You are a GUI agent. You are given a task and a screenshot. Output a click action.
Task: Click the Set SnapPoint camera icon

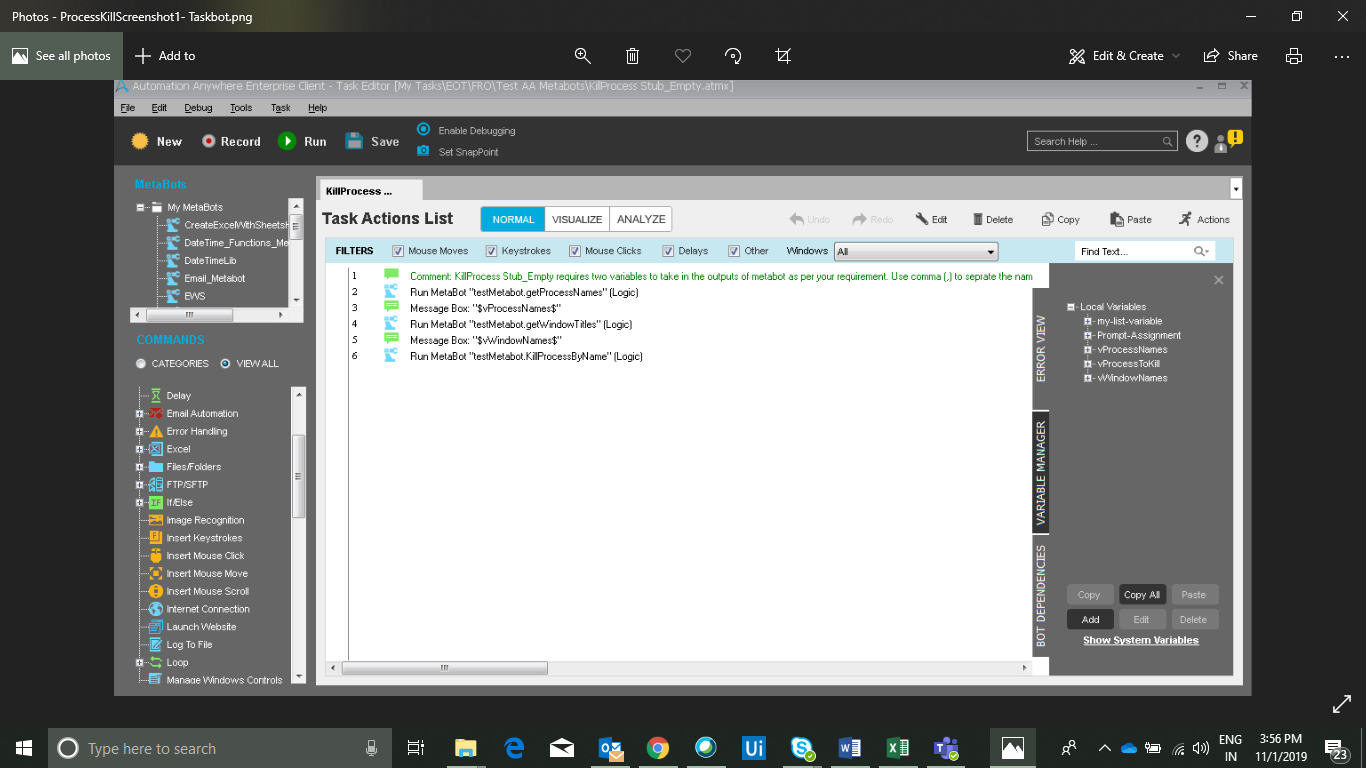[423, 151]
